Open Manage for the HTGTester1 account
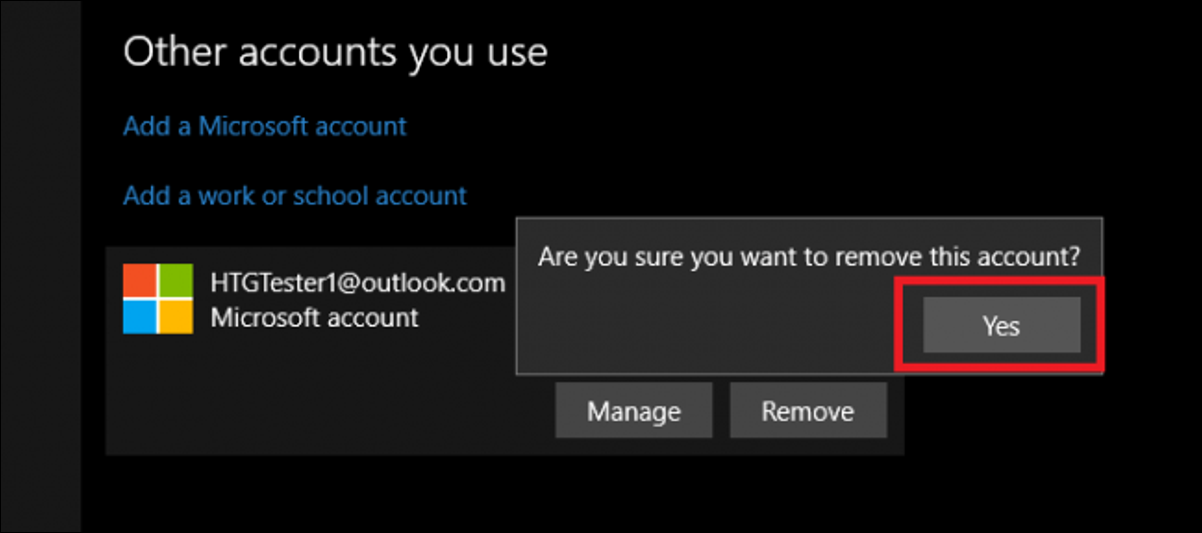Viewport: 1202px width, 533px height. point(633,411)
